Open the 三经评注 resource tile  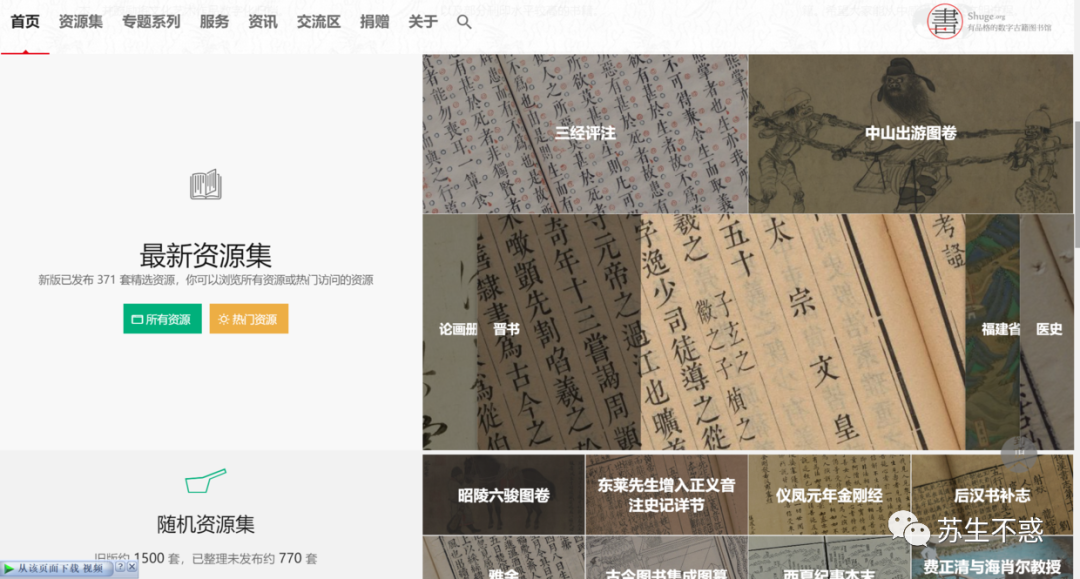(585, 134)
